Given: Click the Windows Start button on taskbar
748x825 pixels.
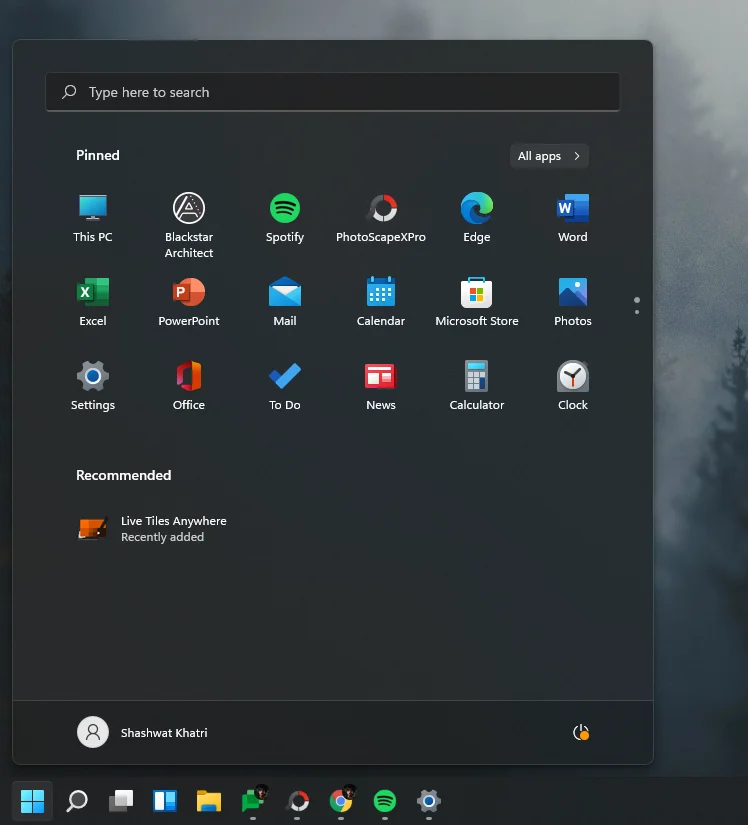Looking at the screenshot, I should 32,801.
